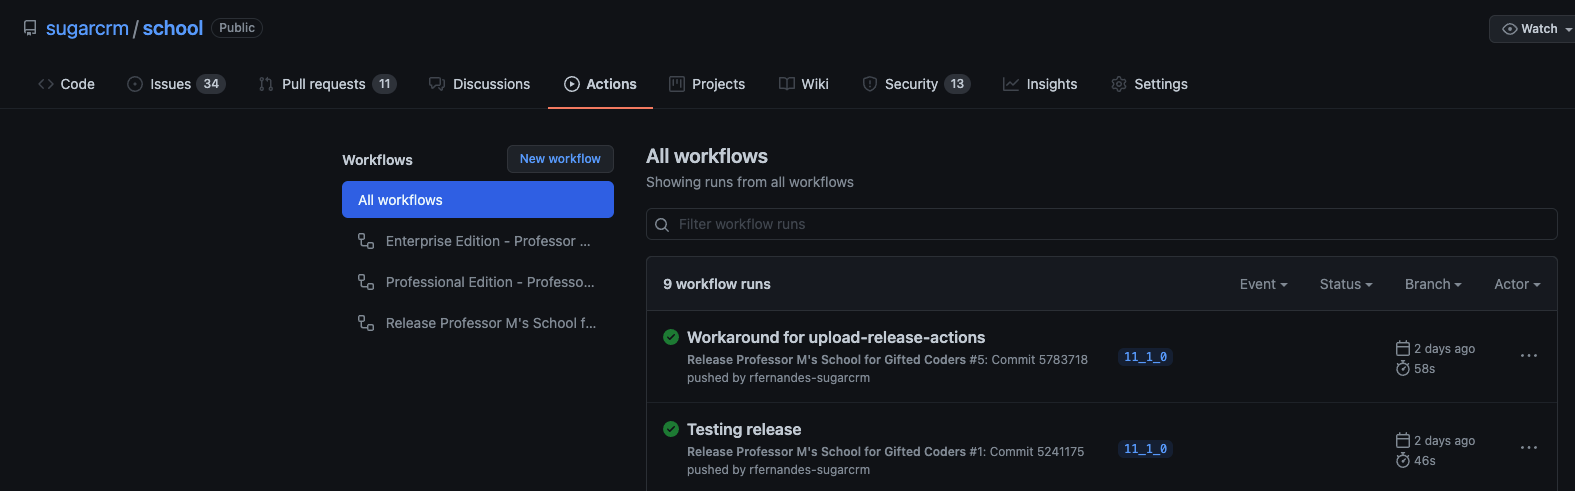
Task: Click 11_1_0 branch label on Workaround run
Action: point(1145,357)
